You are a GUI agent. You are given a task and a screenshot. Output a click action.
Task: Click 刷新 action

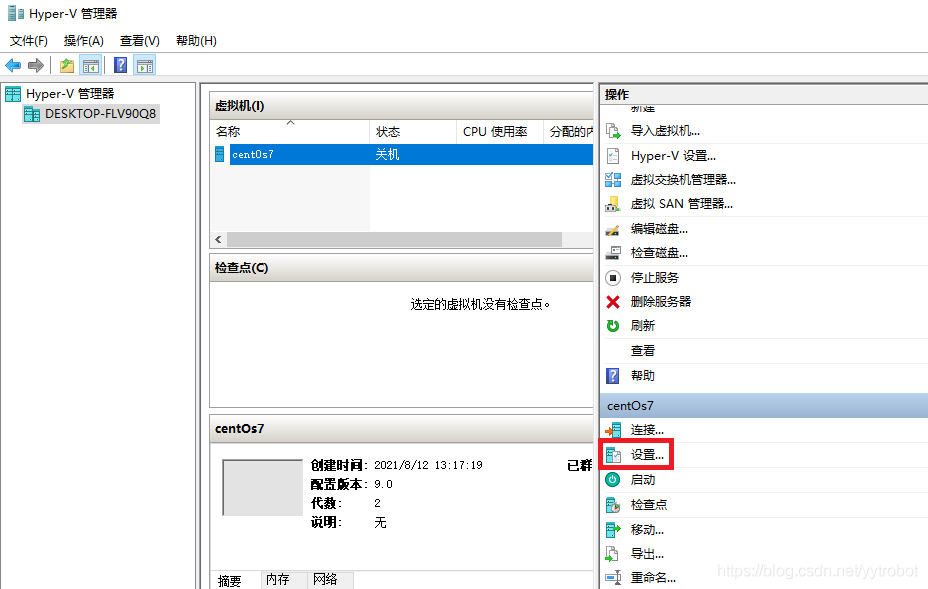pos(643,326)
